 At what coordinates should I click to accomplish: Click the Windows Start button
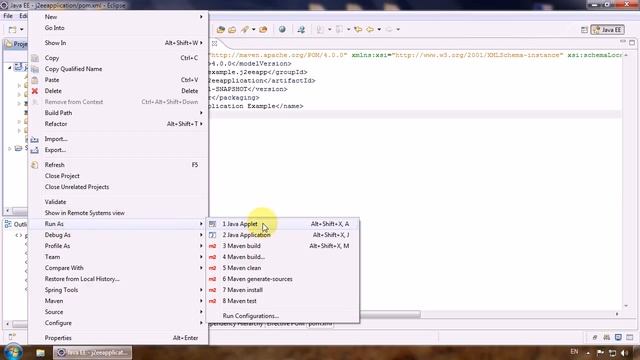tap(13, 352)
